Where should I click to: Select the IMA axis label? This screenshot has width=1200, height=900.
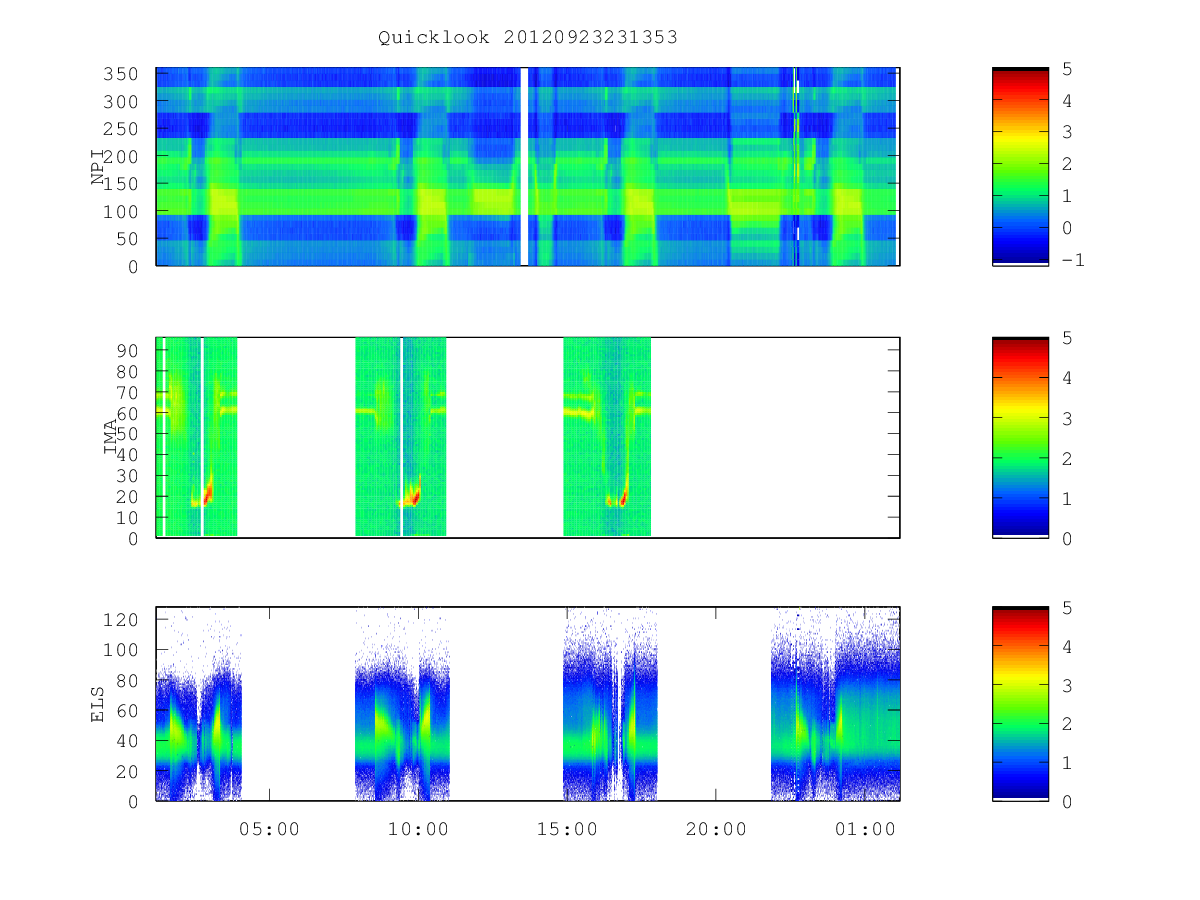point(110,438)
